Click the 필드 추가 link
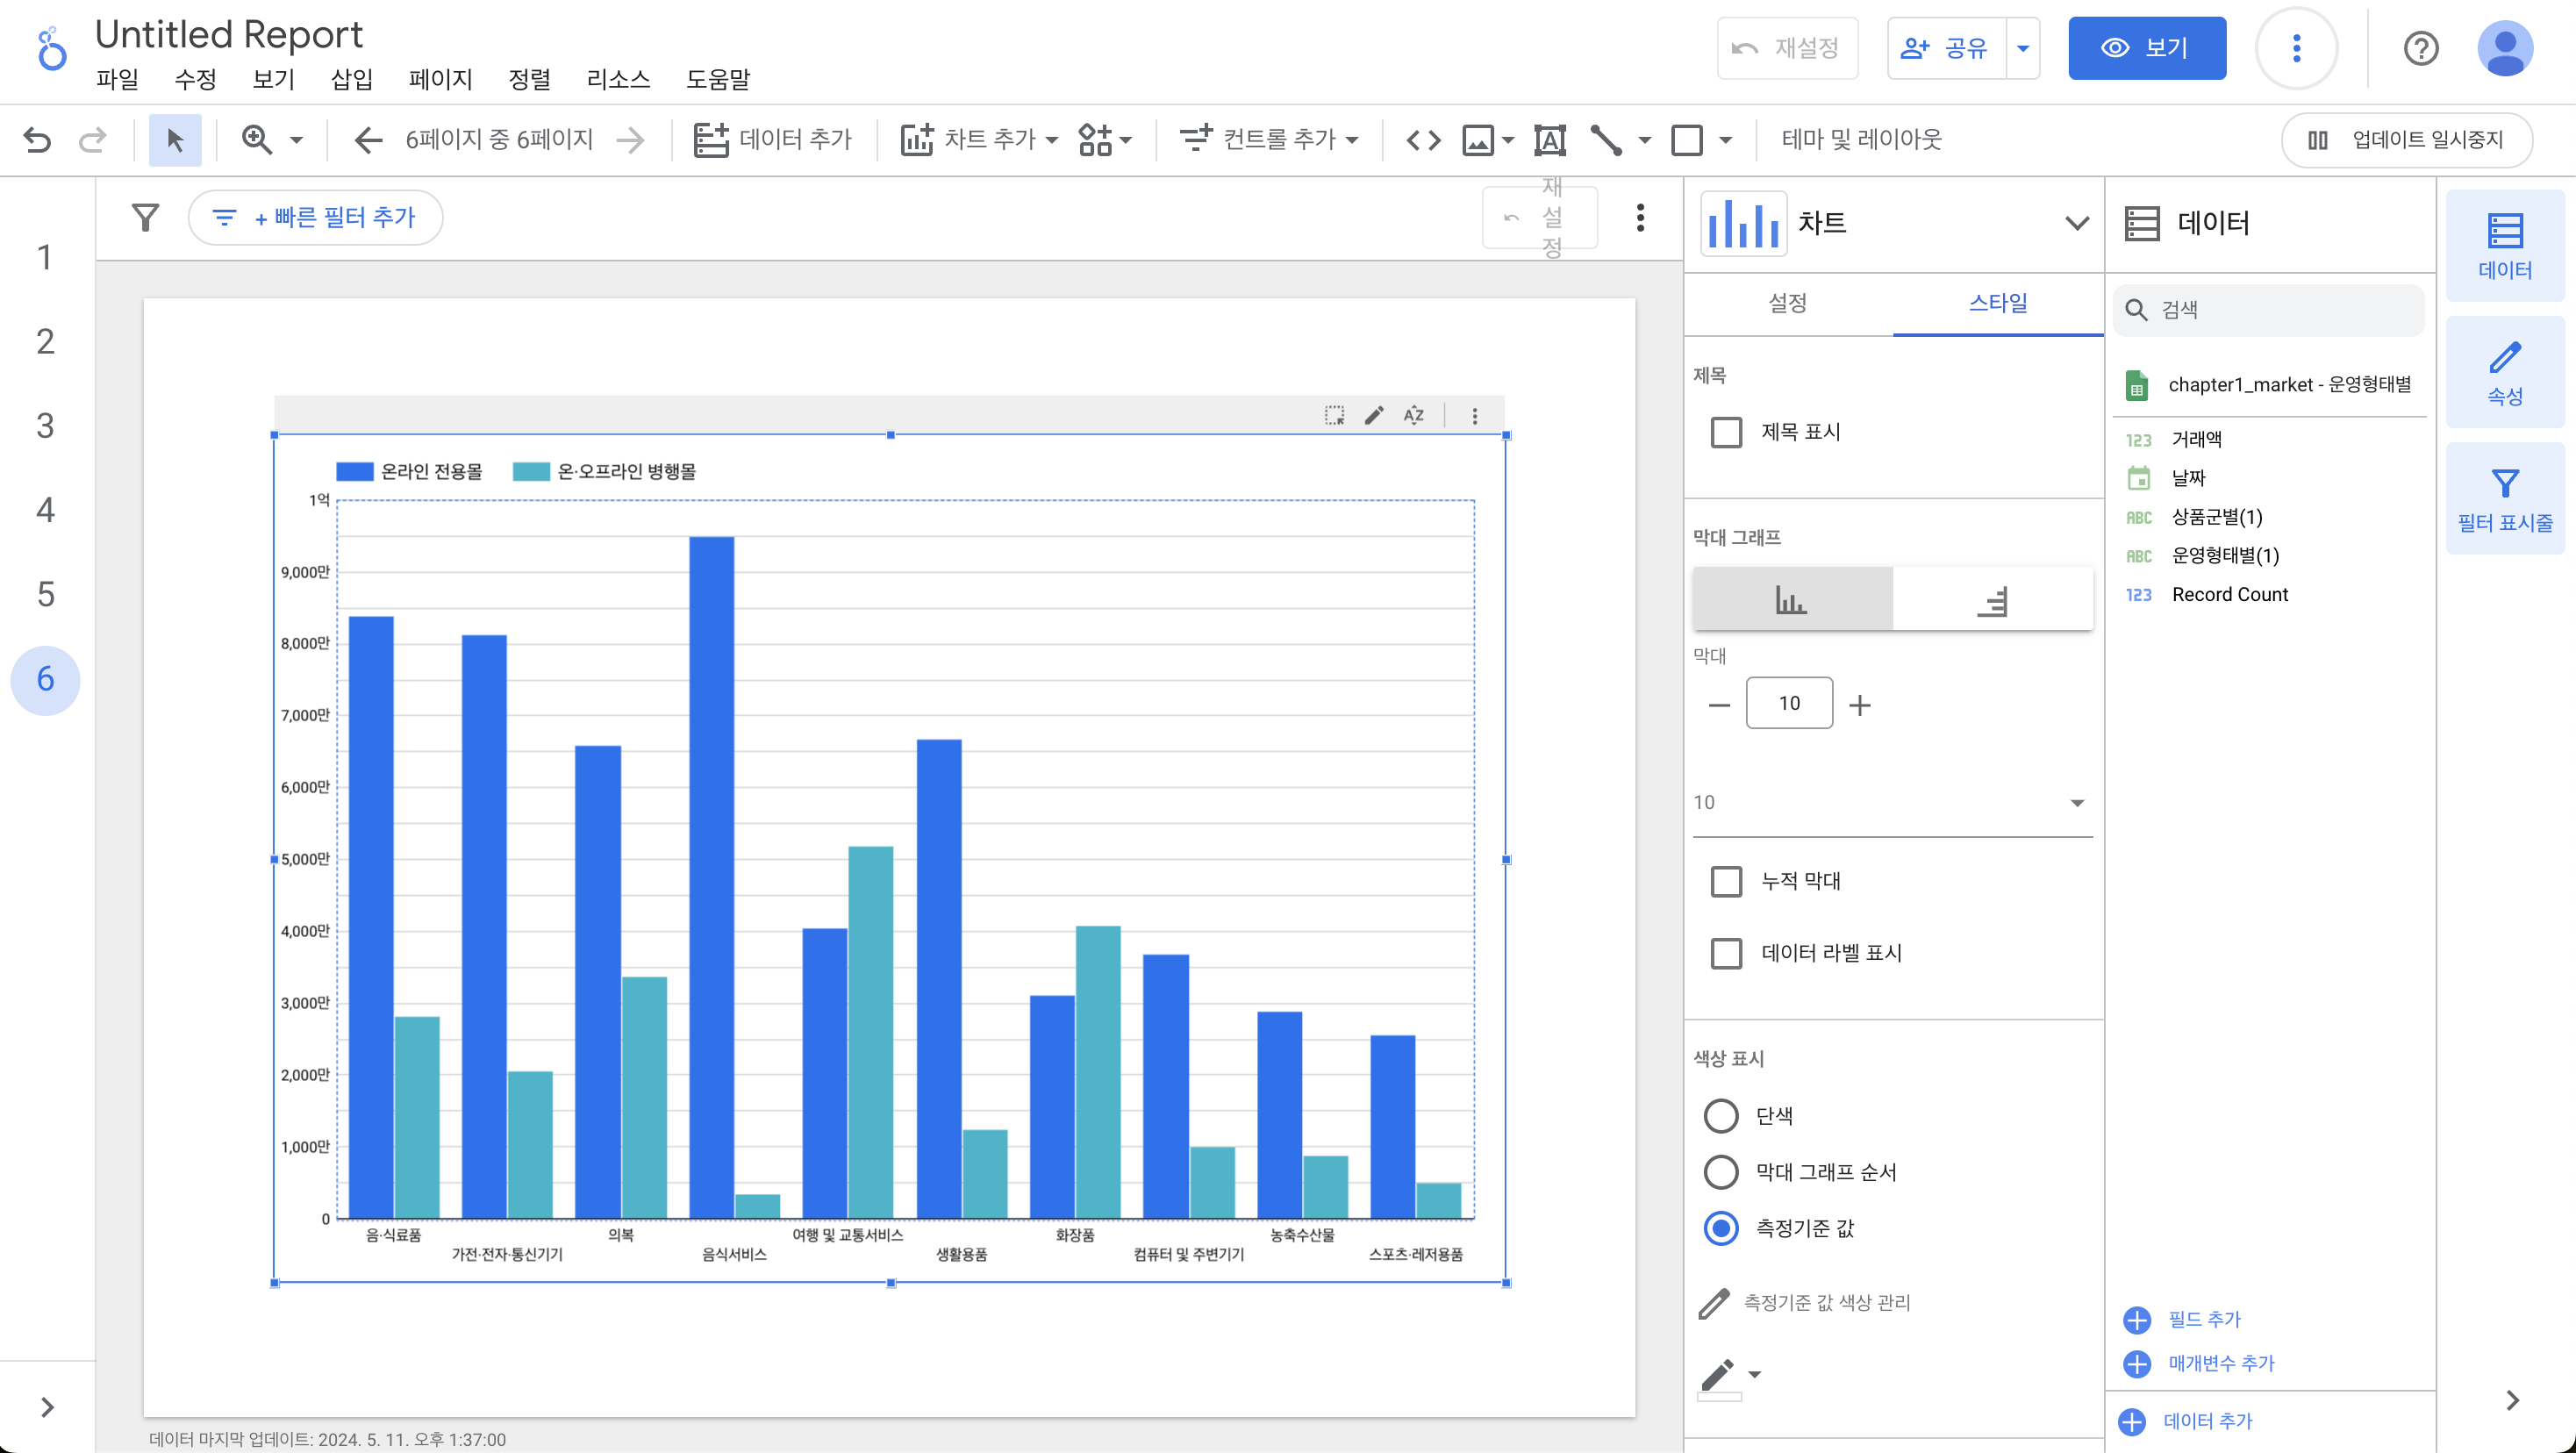This screenshot has width=2576, height=1453. pos(2204,1319)
